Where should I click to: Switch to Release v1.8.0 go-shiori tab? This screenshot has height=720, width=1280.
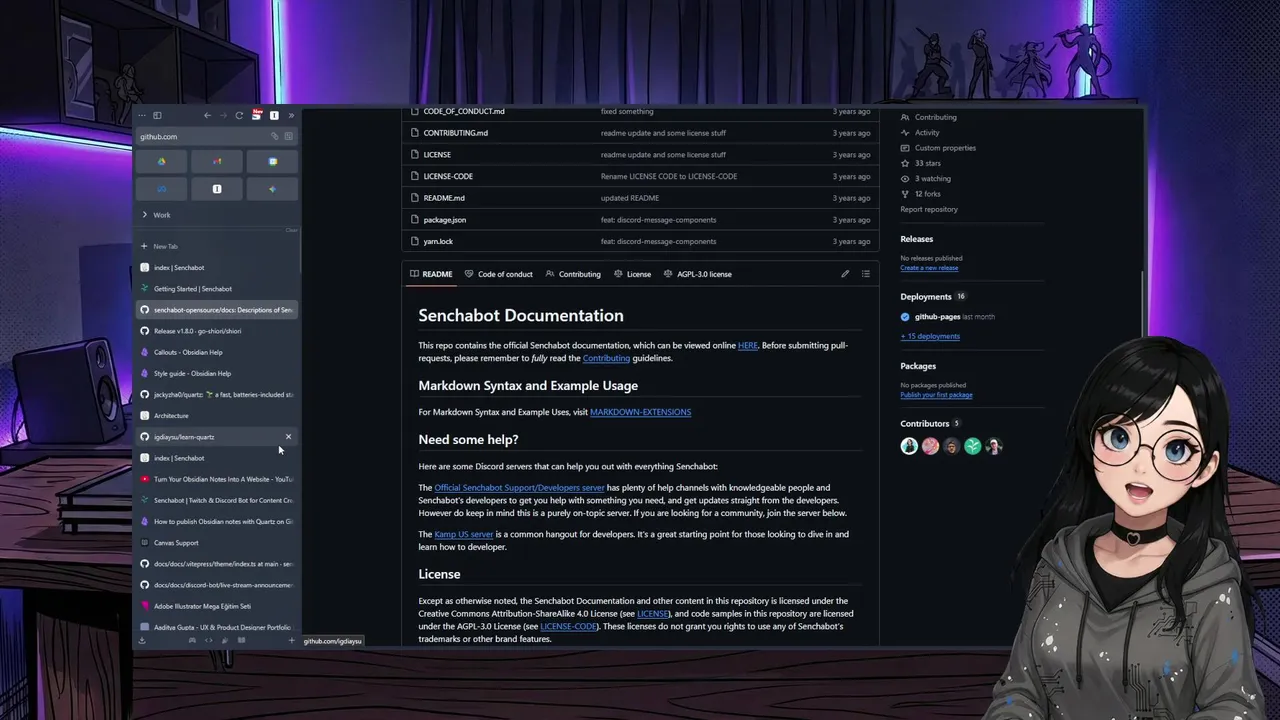tap(217, 331)
